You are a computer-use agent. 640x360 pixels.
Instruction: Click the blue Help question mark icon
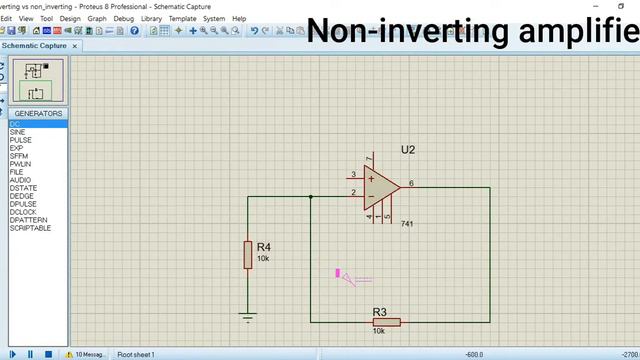click(x=134, y=31)
